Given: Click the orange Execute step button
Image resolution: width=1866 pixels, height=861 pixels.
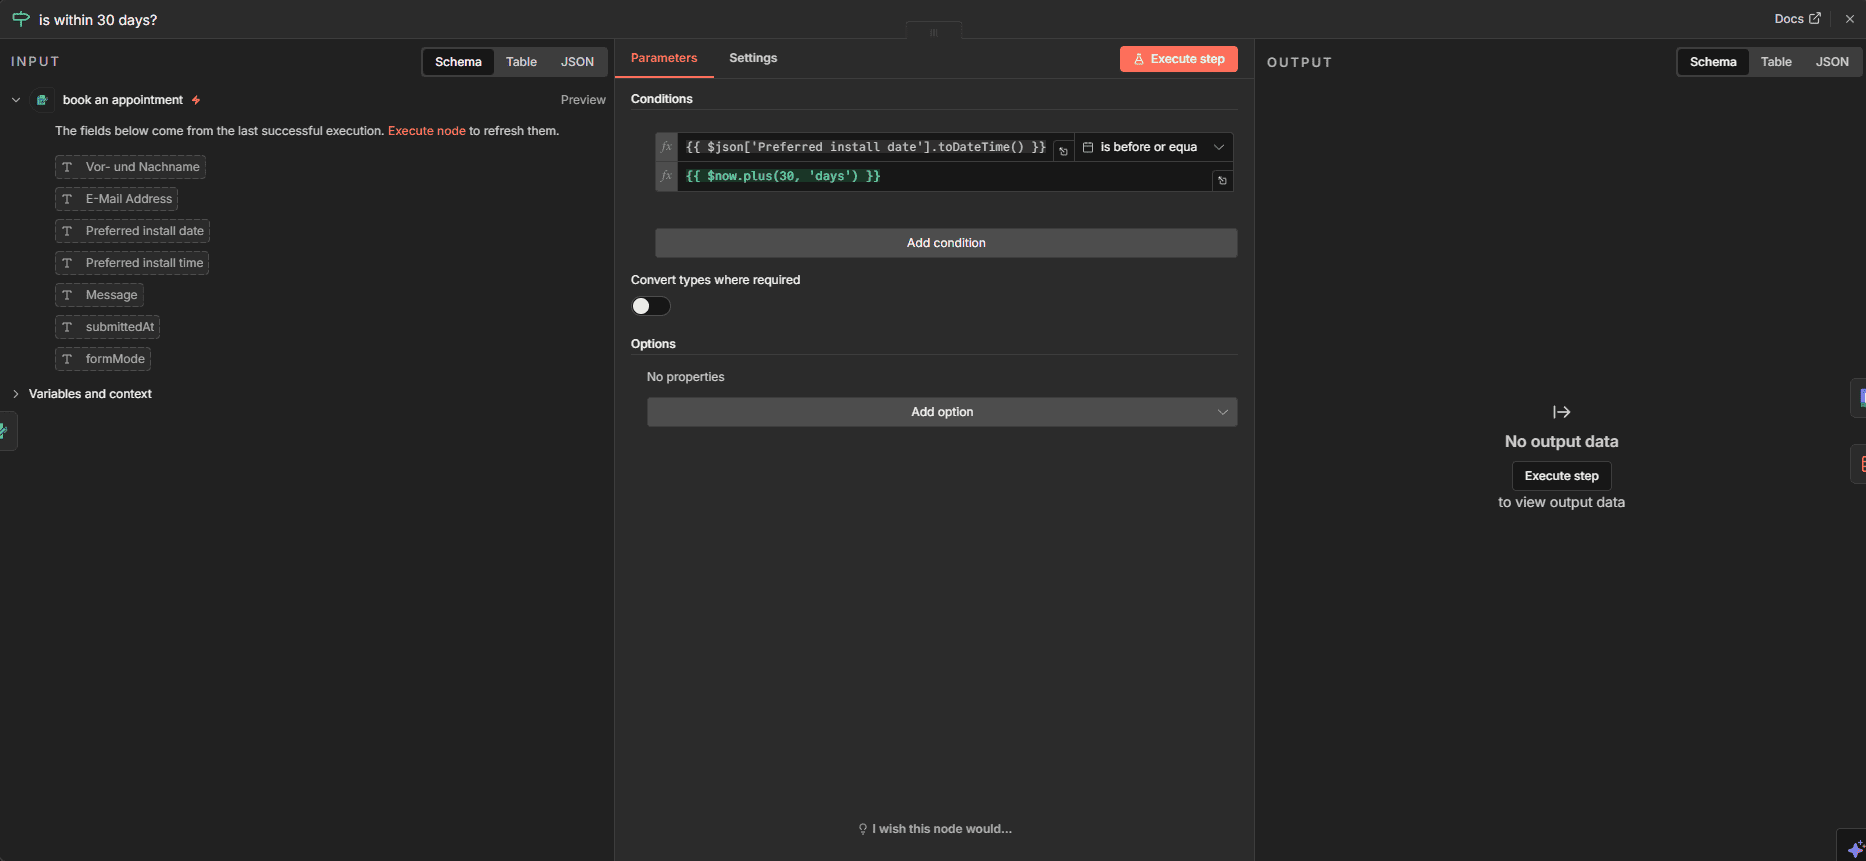Looking at the screenshot, I should [x=1178, y=59].
